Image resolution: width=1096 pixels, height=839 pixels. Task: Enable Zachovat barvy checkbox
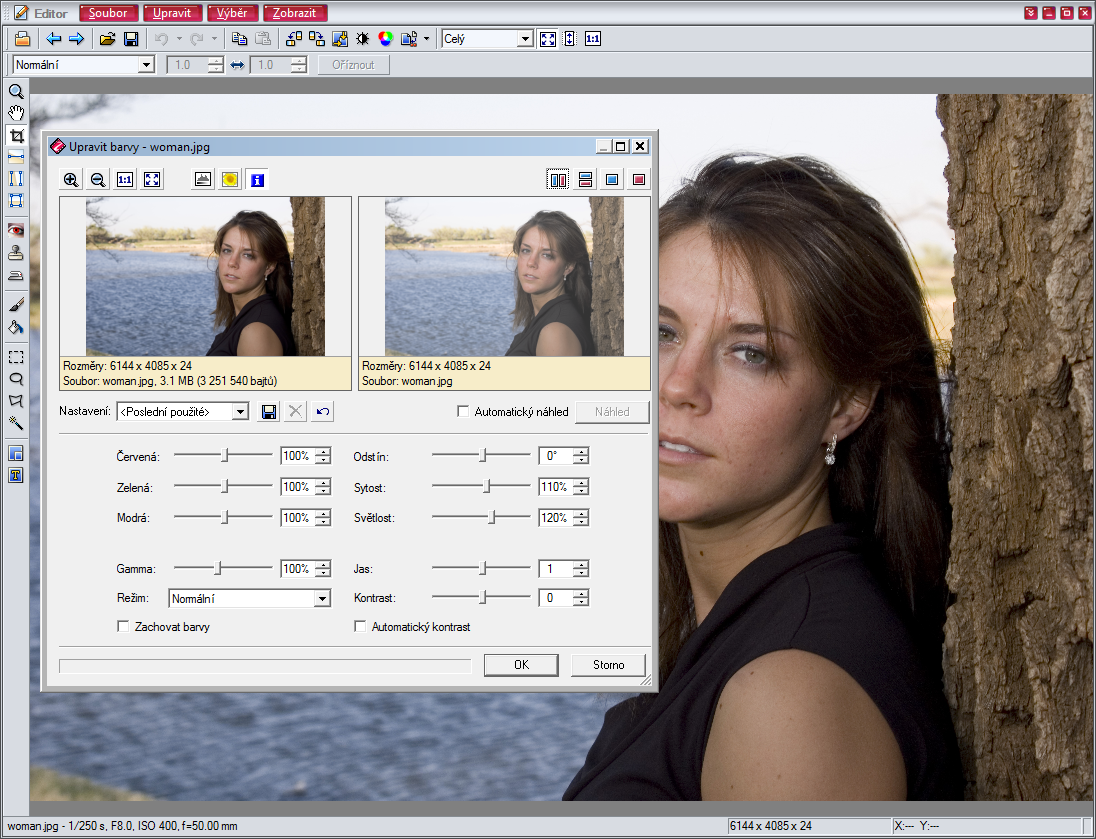(123, 626)
